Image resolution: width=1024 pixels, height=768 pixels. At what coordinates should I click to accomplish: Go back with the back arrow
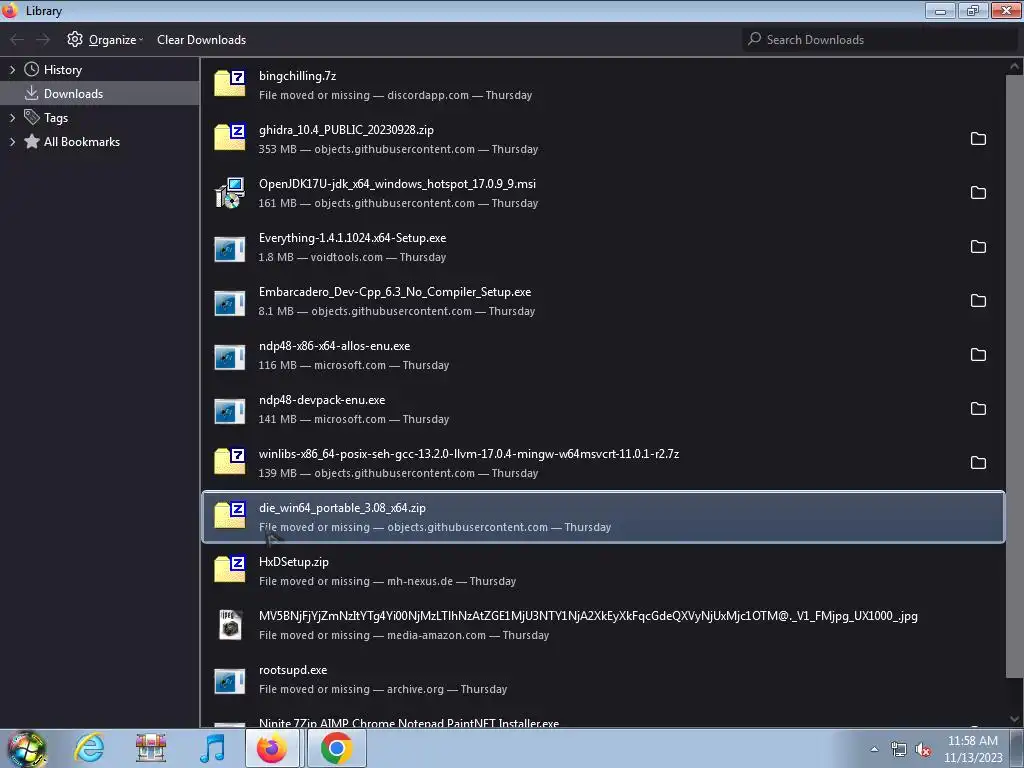(17, 40)
